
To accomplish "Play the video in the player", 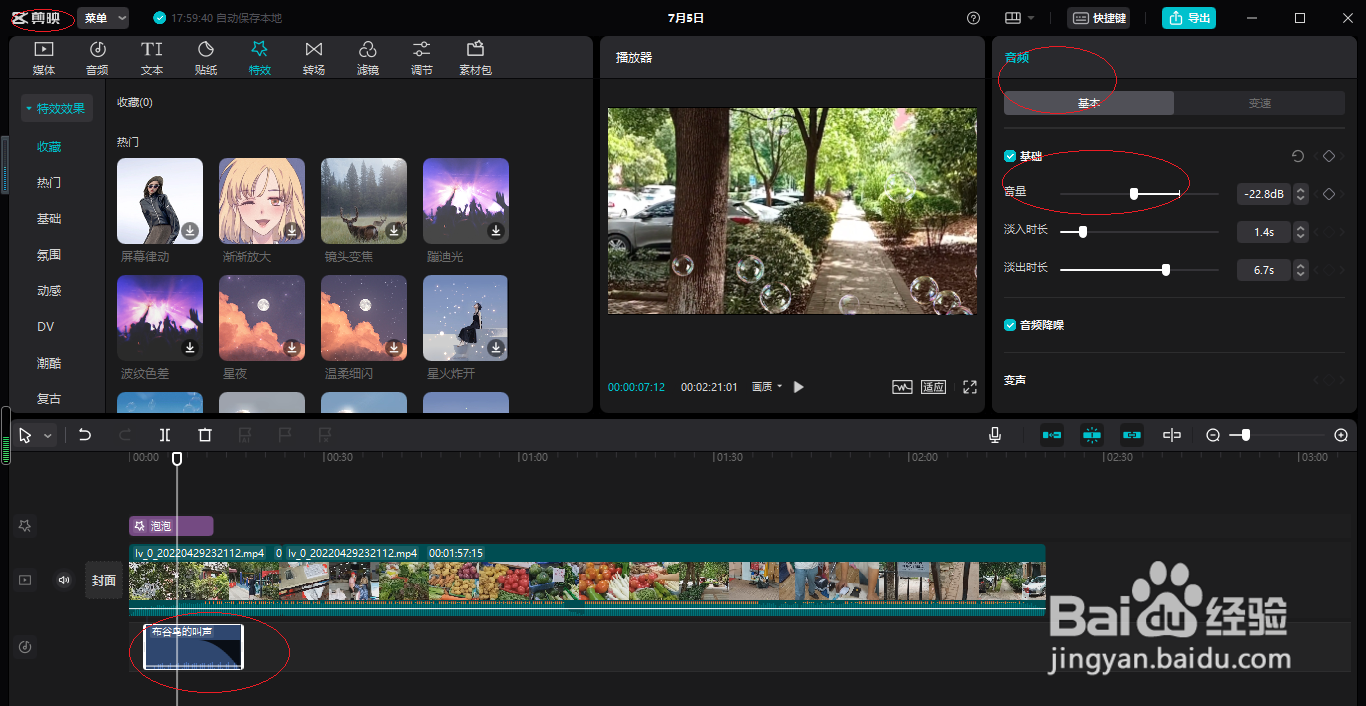I will pos(799,387).
